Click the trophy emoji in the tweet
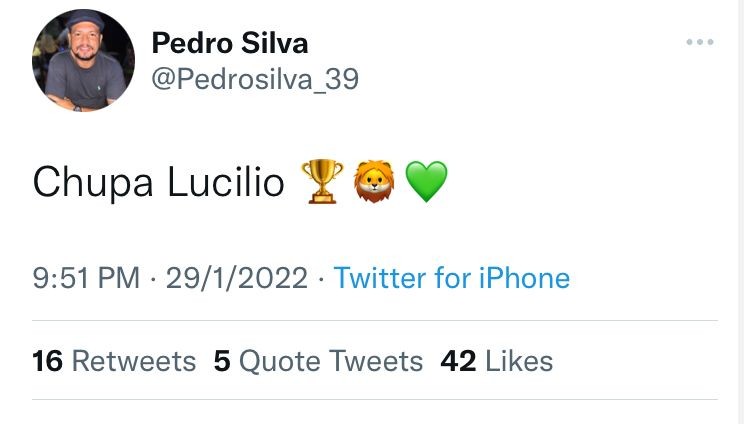Image resolution: width=750 pixels, height=424 pixels. coord(322,181)
